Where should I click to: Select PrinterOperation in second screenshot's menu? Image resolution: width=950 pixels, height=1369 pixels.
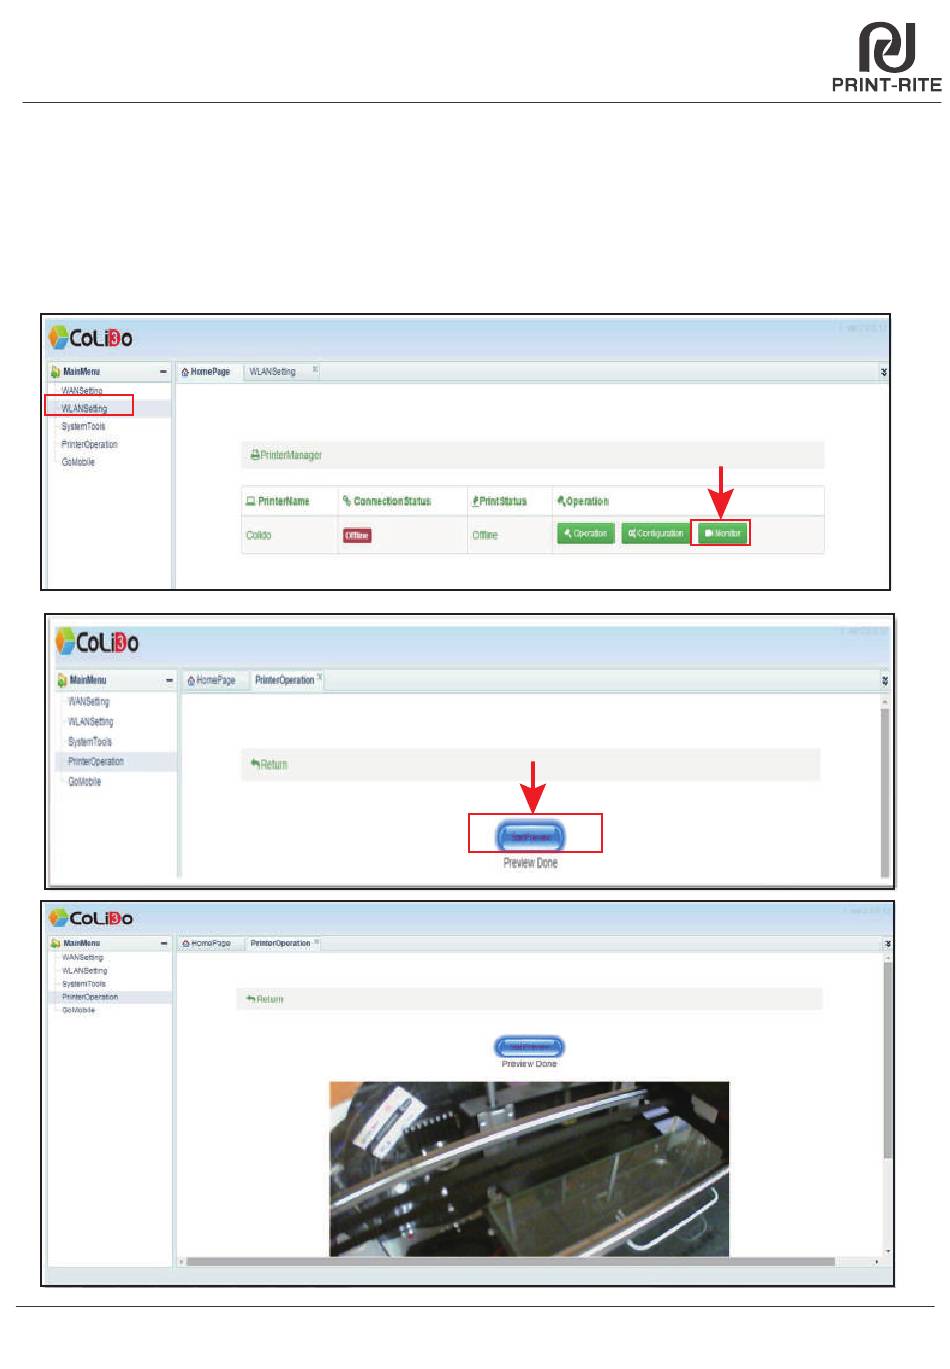pyautogui.click(x=96, y=762)
